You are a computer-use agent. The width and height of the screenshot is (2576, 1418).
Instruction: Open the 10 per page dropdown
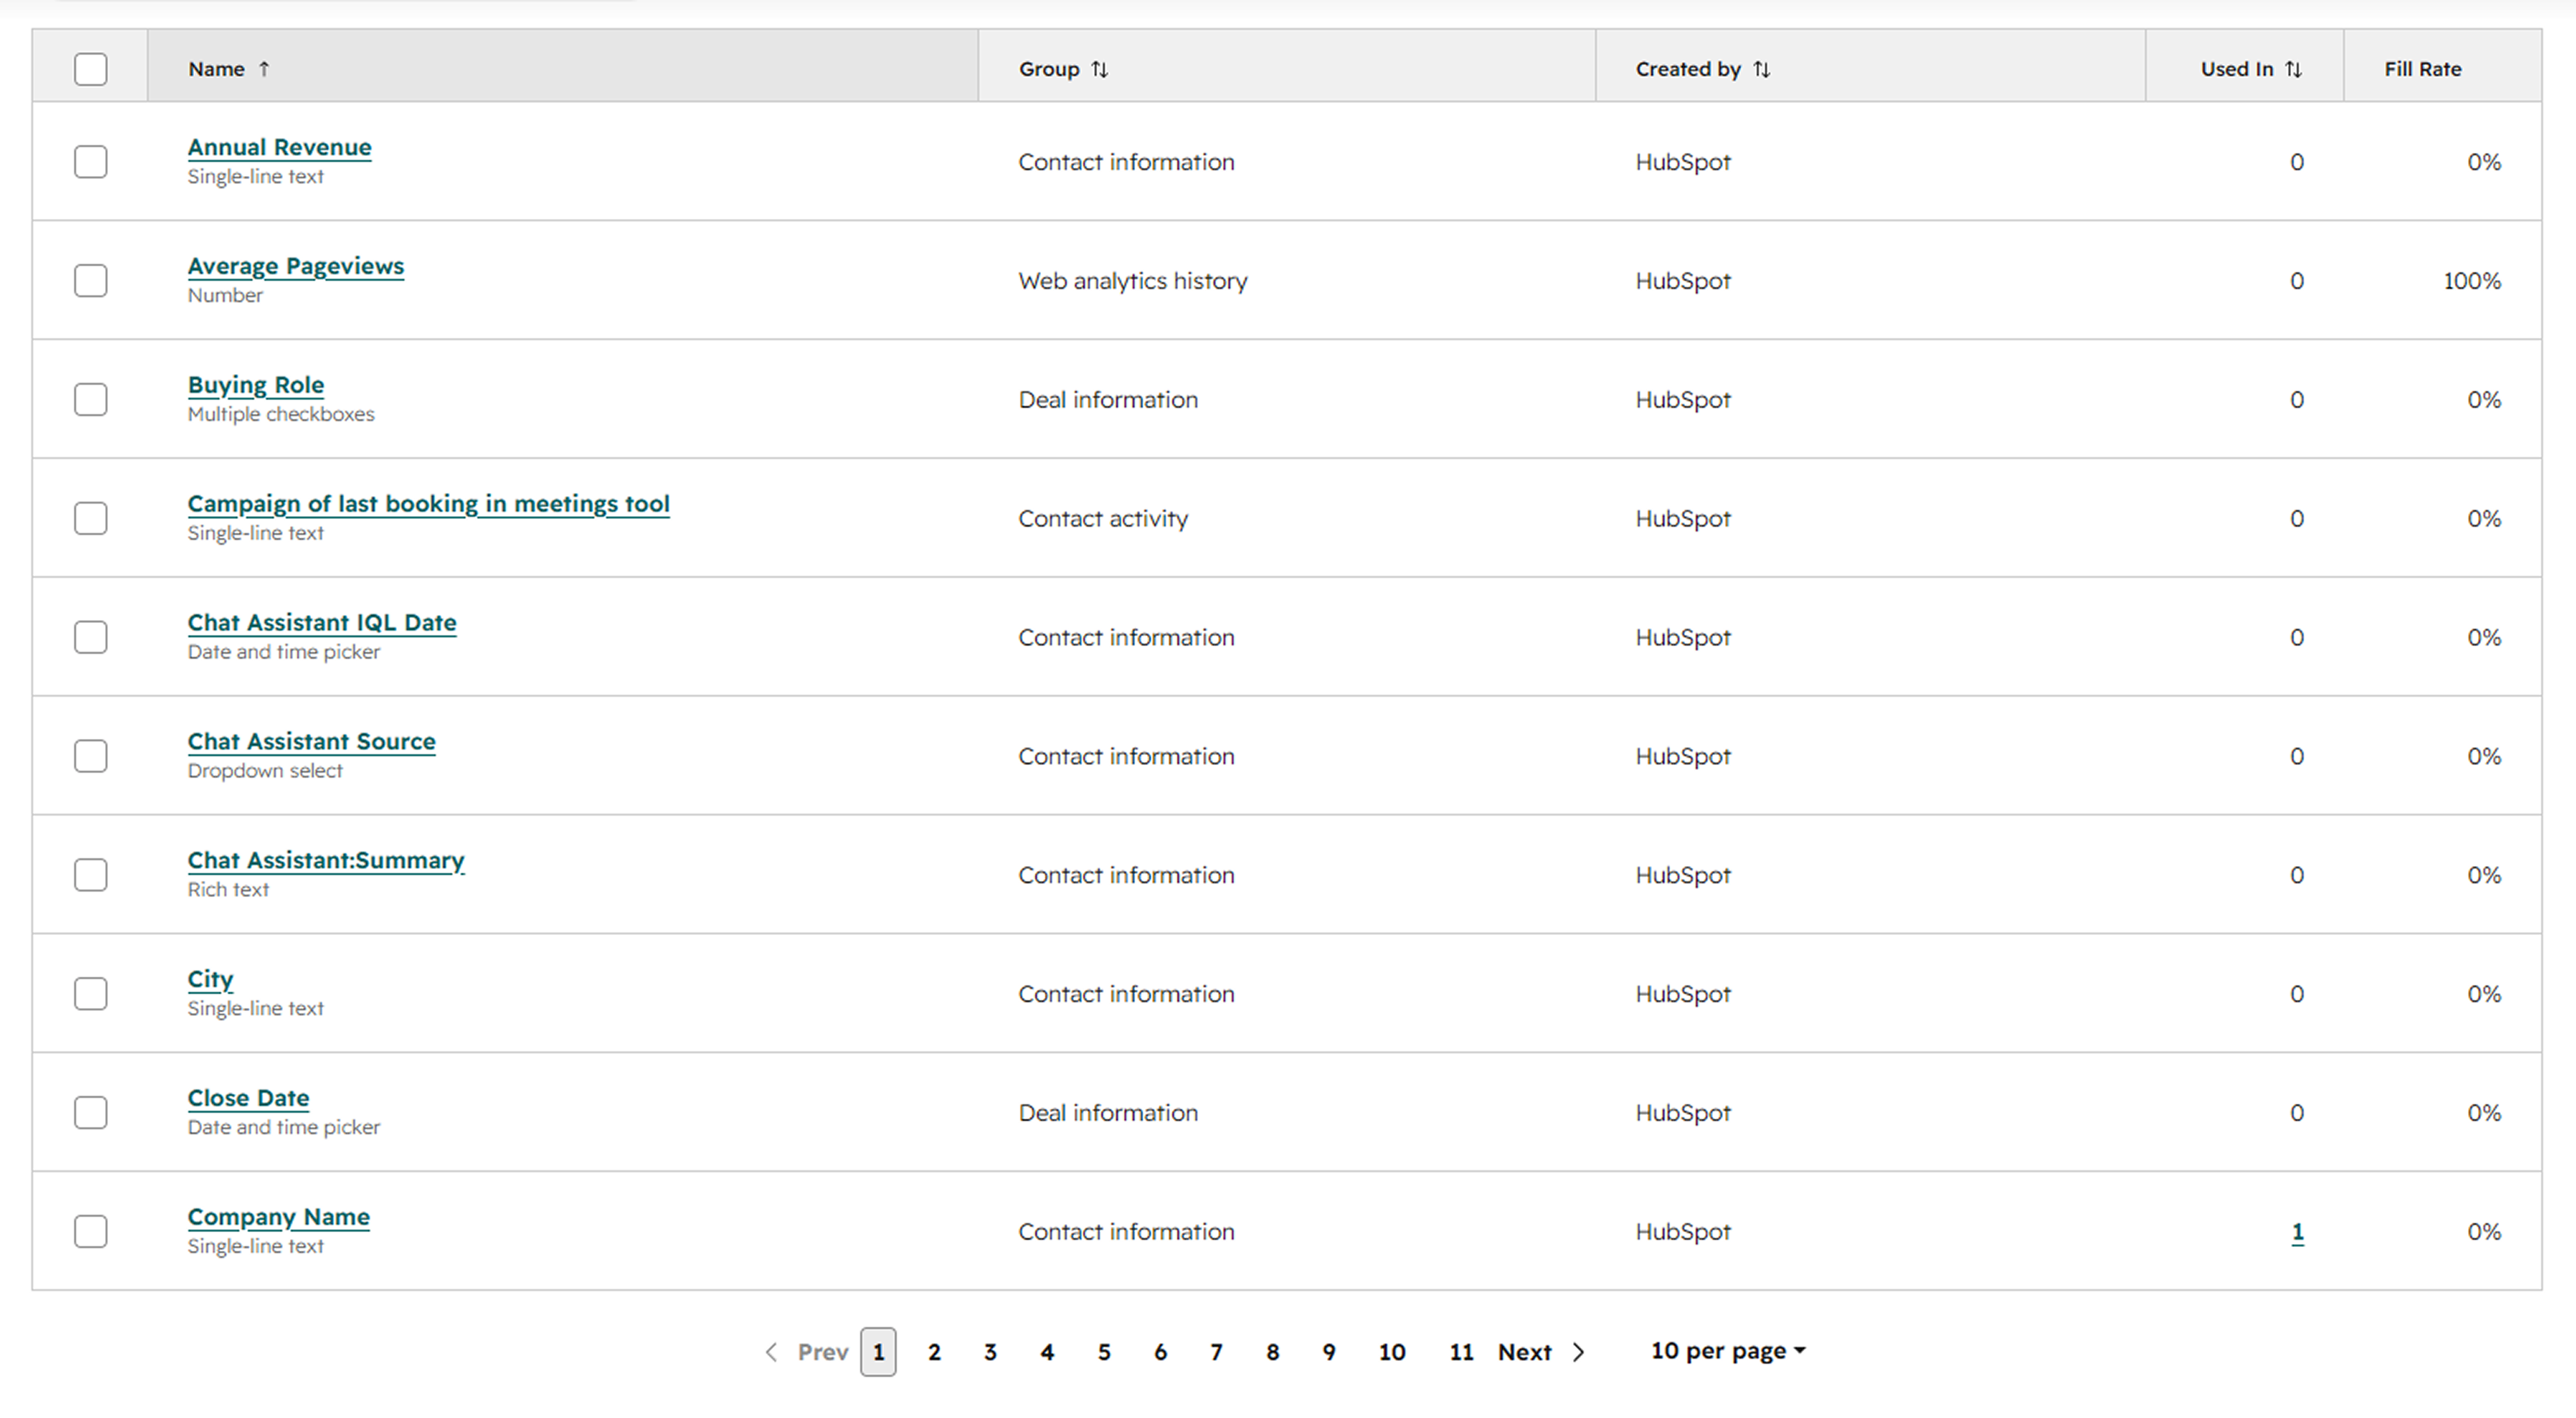pos(1728,1351)
